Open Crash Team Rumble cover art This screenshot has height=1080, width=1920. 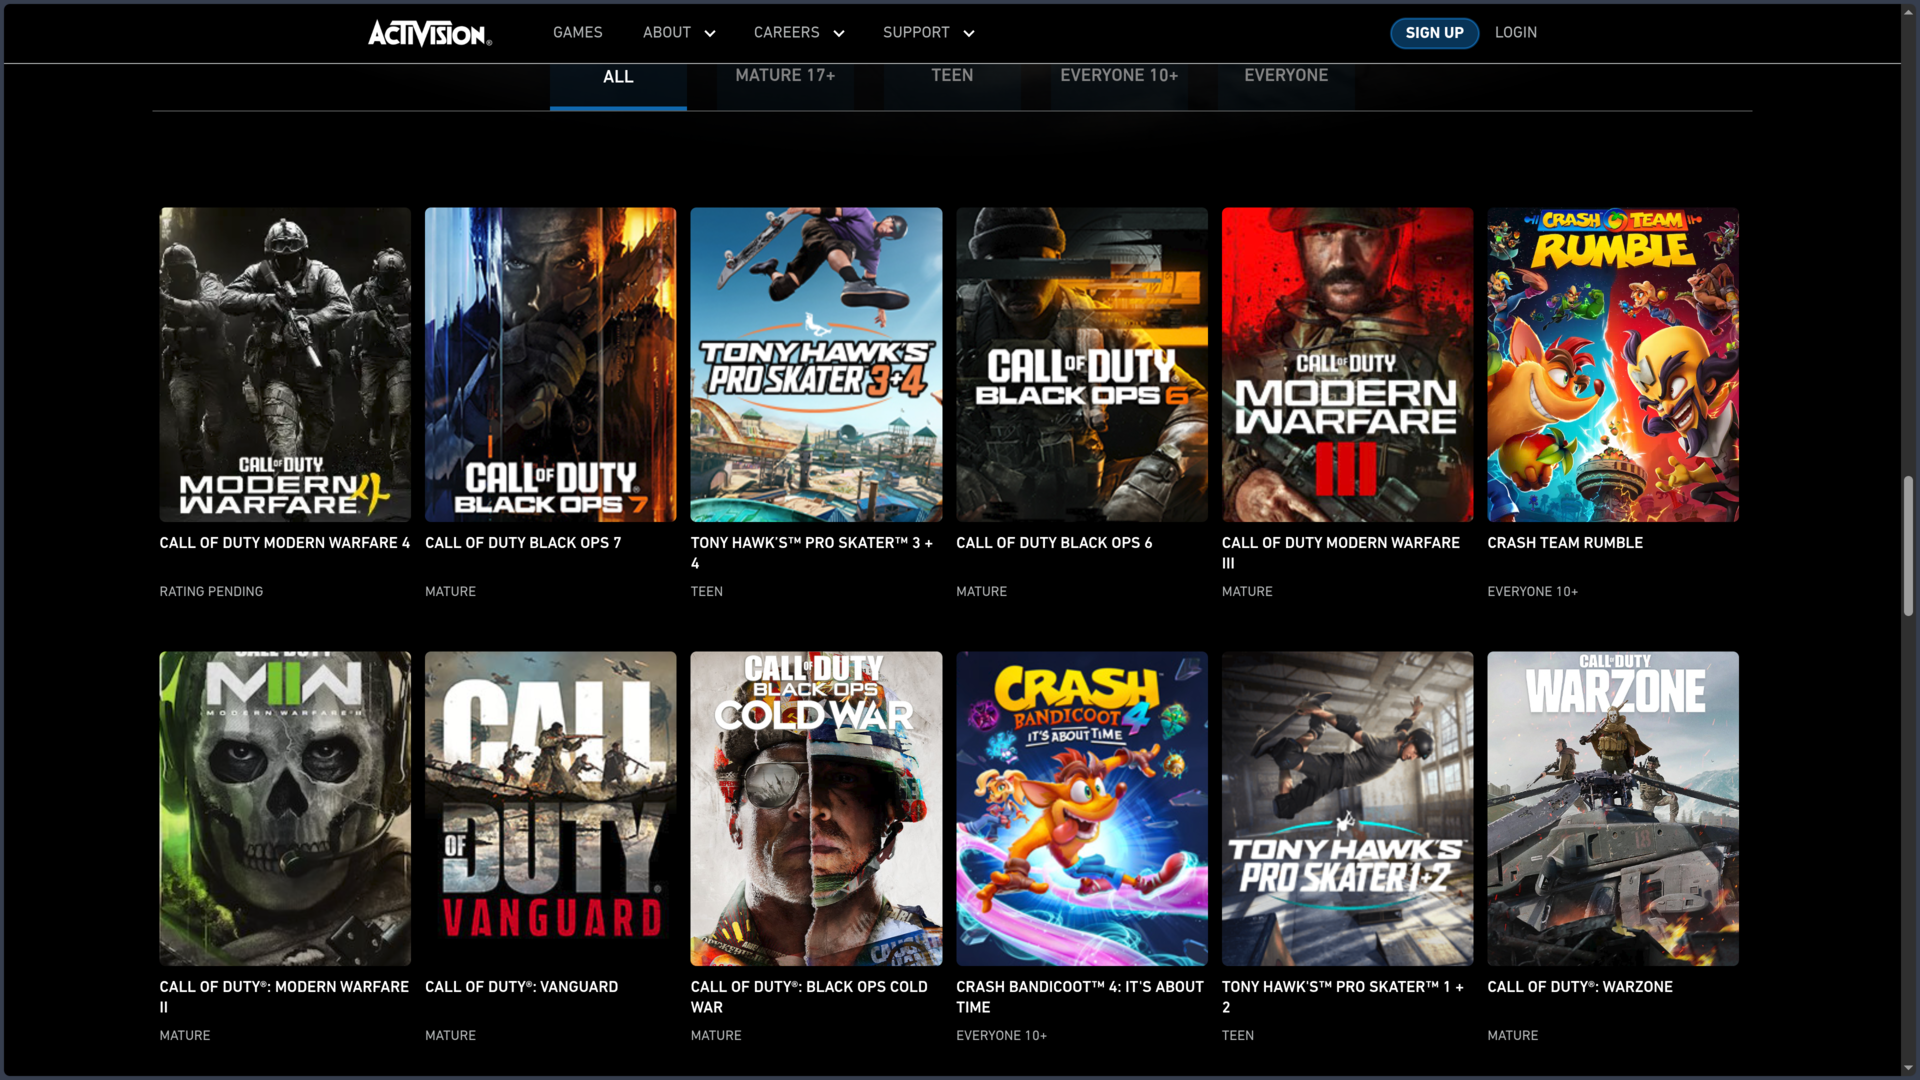point(1613,365)
